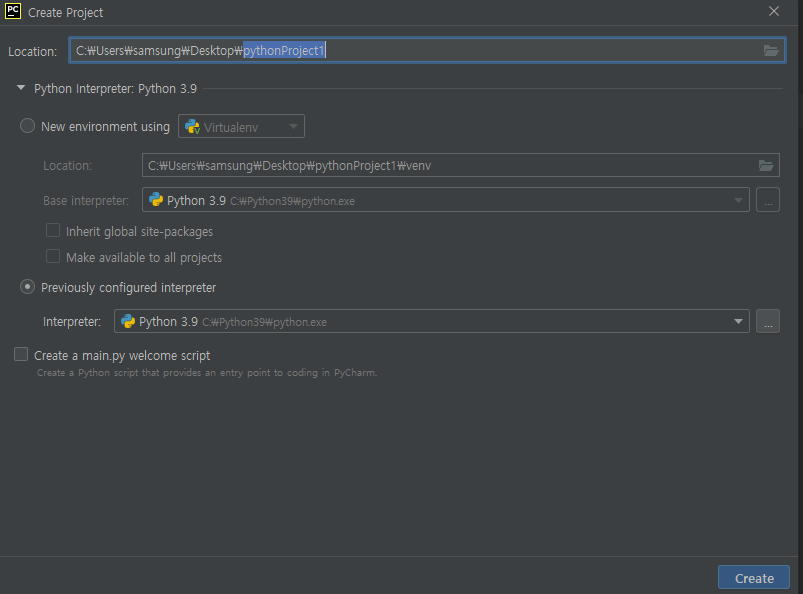Browse folder for project Location field
Screen dimensions: 803x594
[x=771, y=50]
